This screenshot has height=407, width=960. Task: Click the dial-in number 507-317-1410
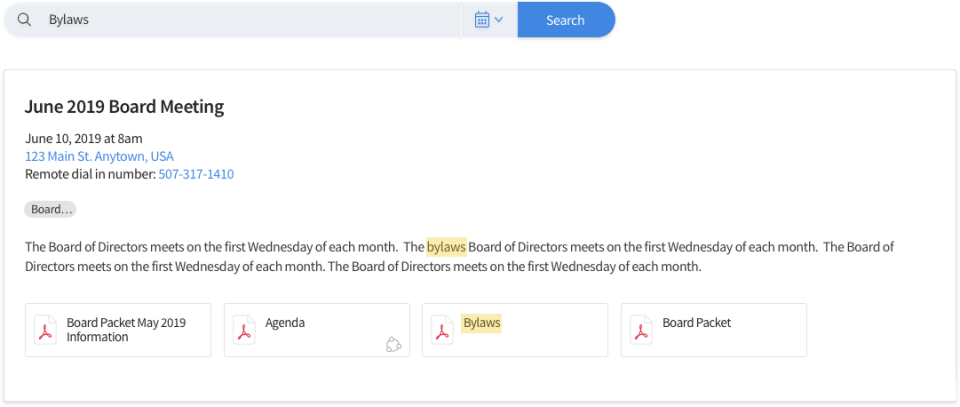tap(196, 174)
